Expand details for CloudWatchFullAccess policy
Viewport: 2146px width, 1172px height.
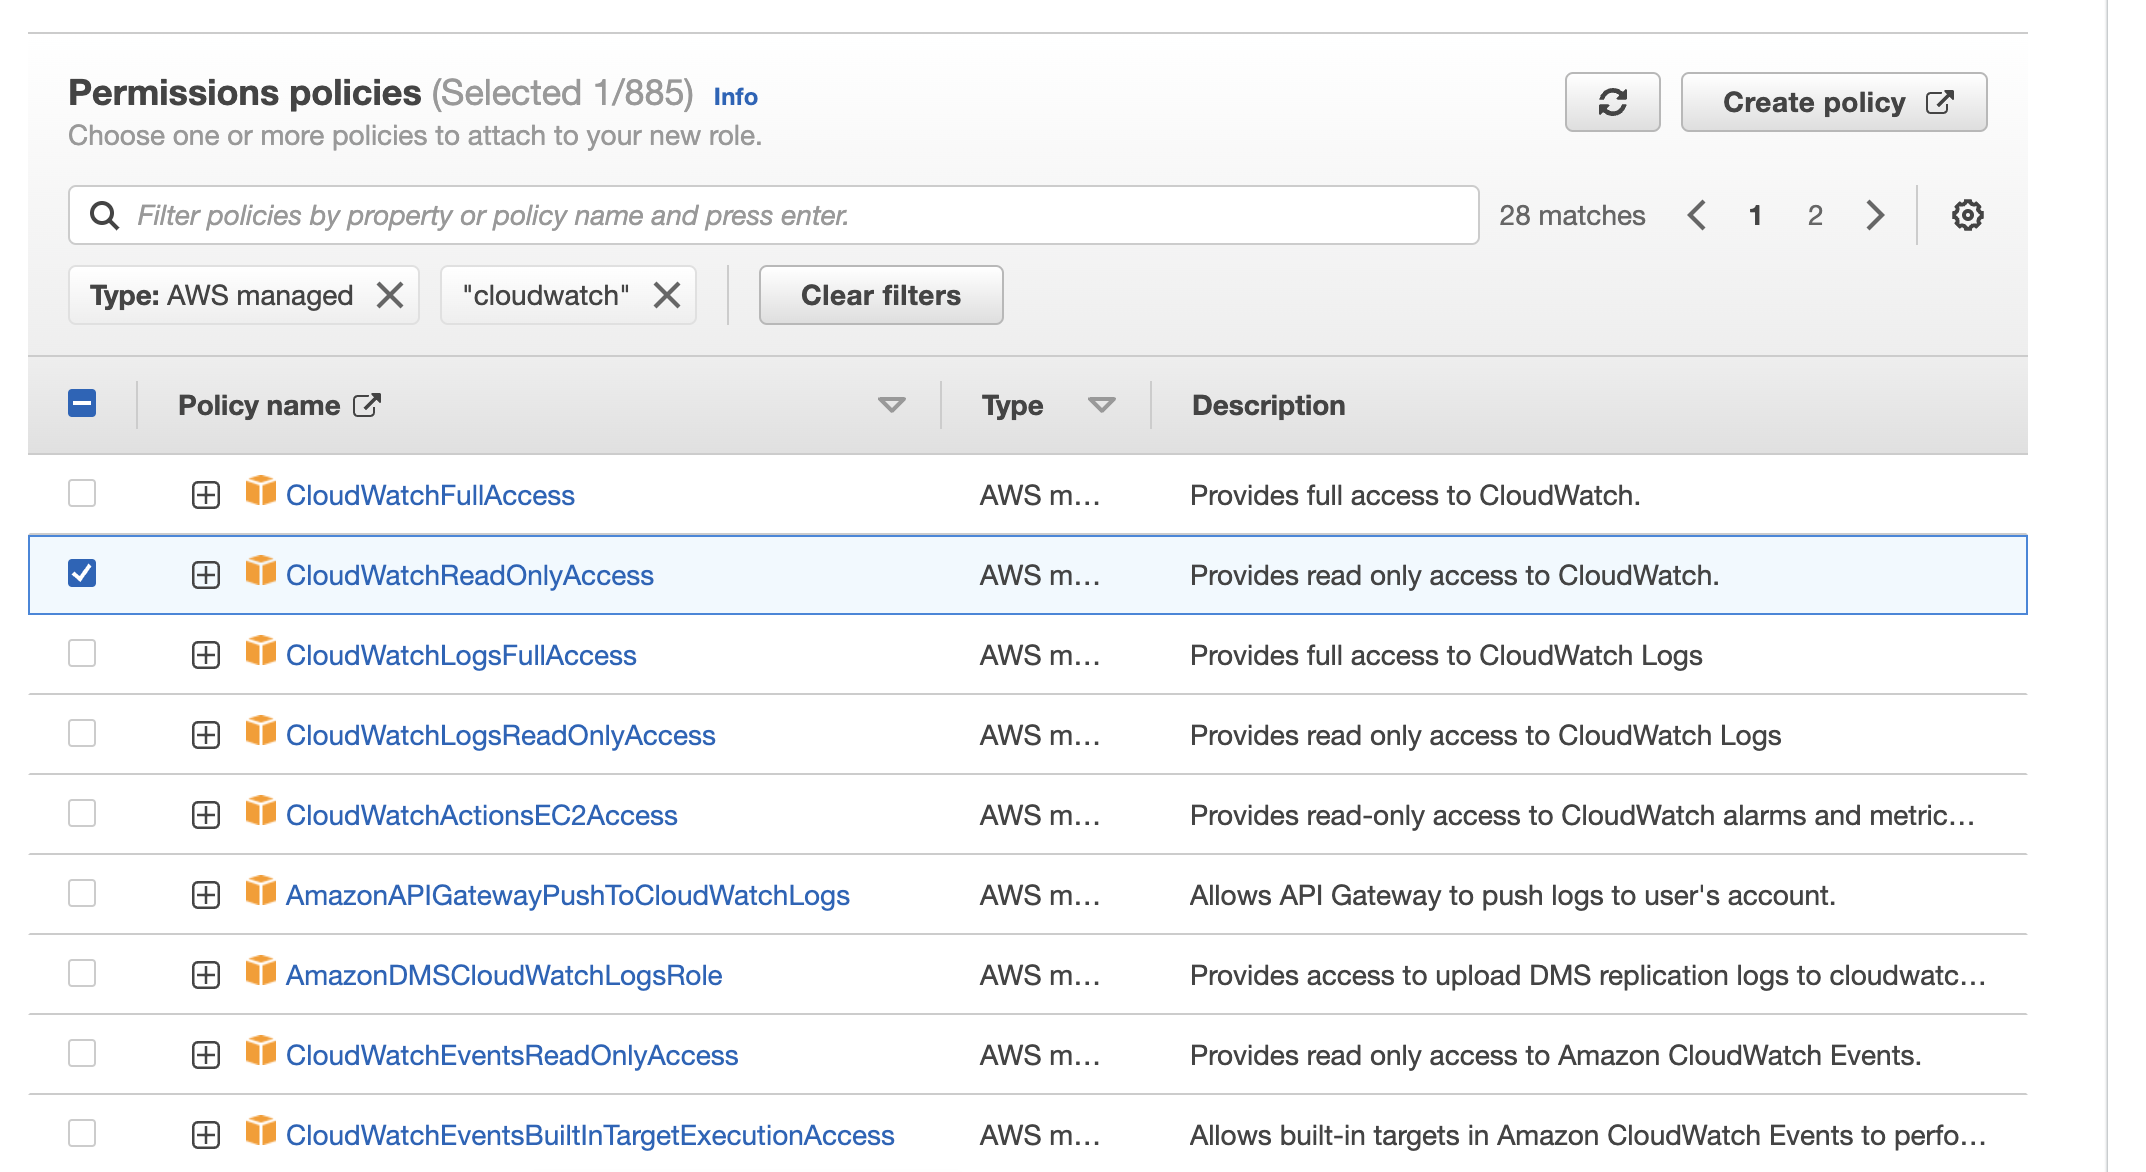(x=206, y=495)
